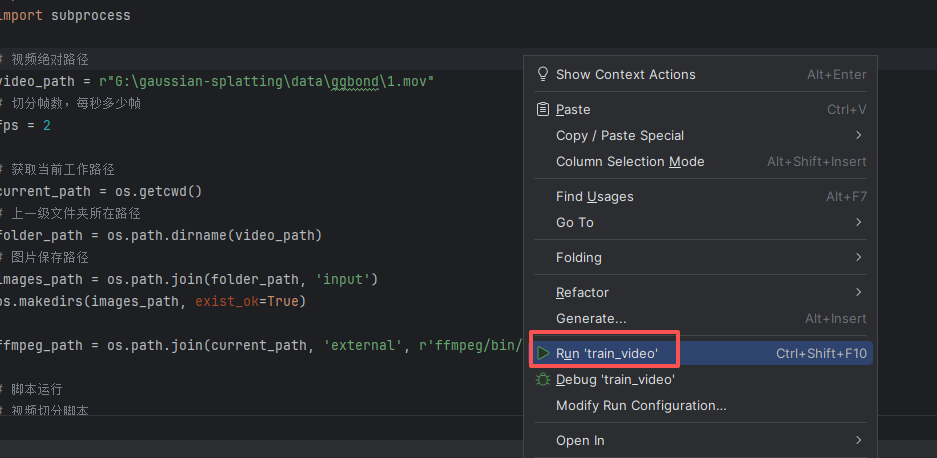
Task: Open the Refactor submenu
Action: [859, 292]
